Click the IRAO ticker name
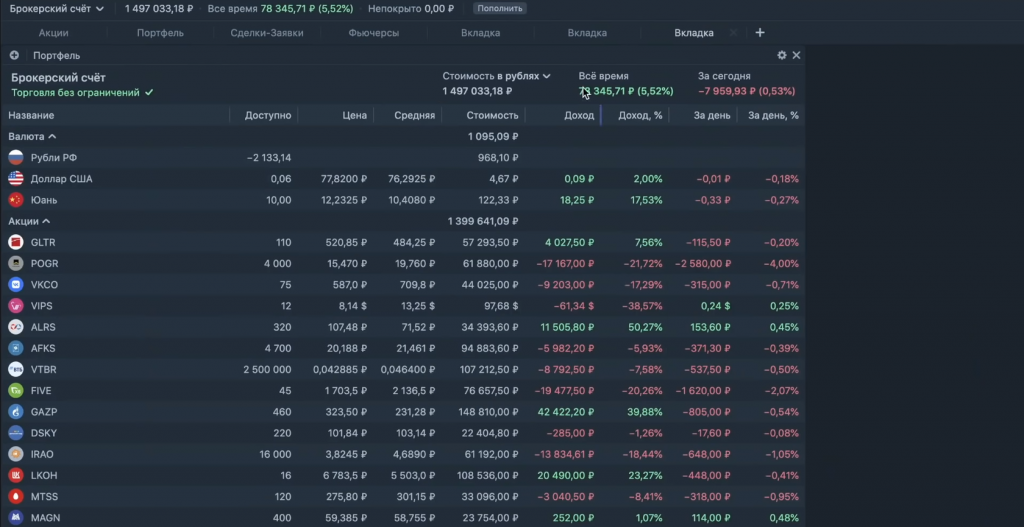This screenshot has width=1024, height=527. tap(42, 454)
